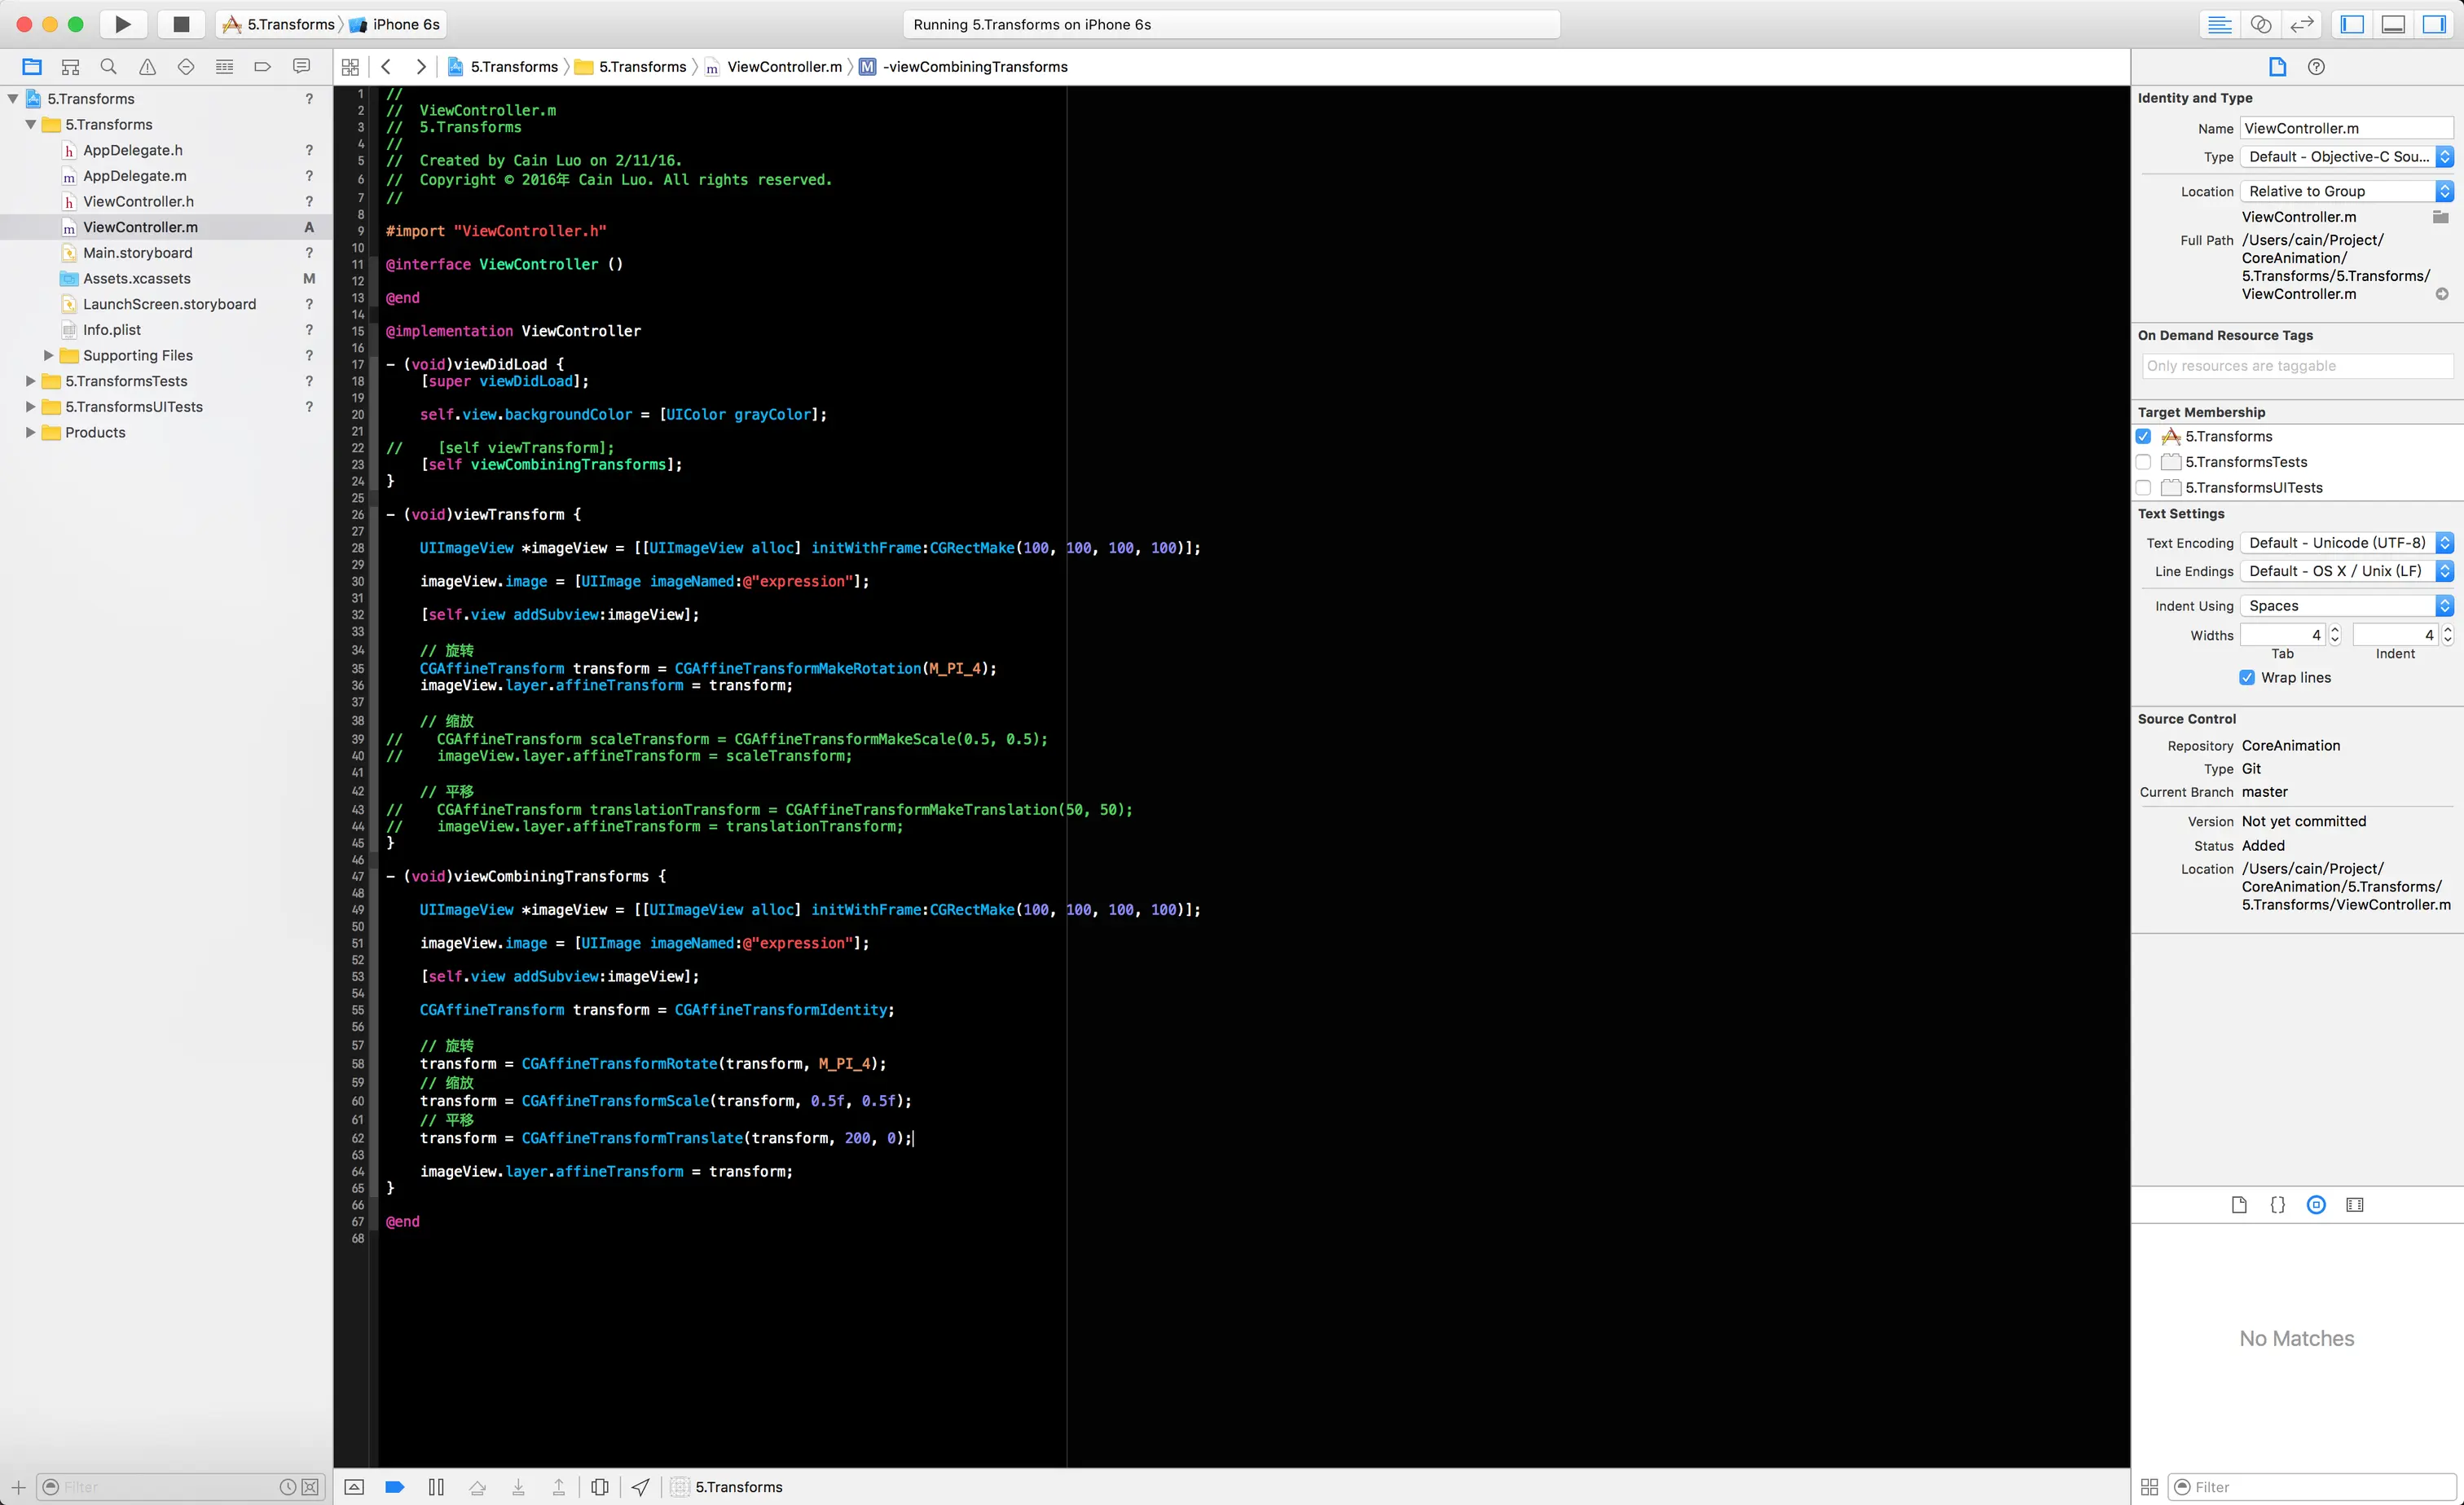
Task: Click Simulate Location arrow icon
Action: pos(640,1487)
